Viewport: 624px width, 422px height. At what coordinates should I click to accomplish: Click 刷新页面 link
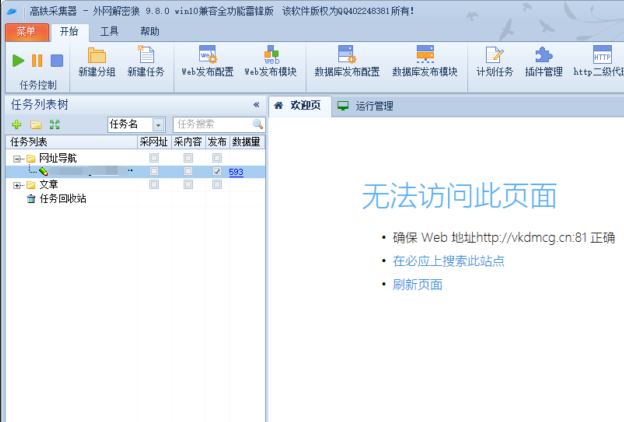tap(417, 285)
